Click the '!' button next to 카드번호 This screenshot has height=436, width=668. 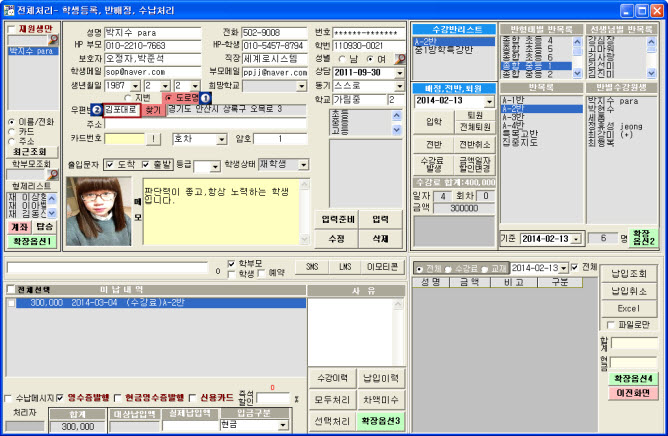[153, 139]
